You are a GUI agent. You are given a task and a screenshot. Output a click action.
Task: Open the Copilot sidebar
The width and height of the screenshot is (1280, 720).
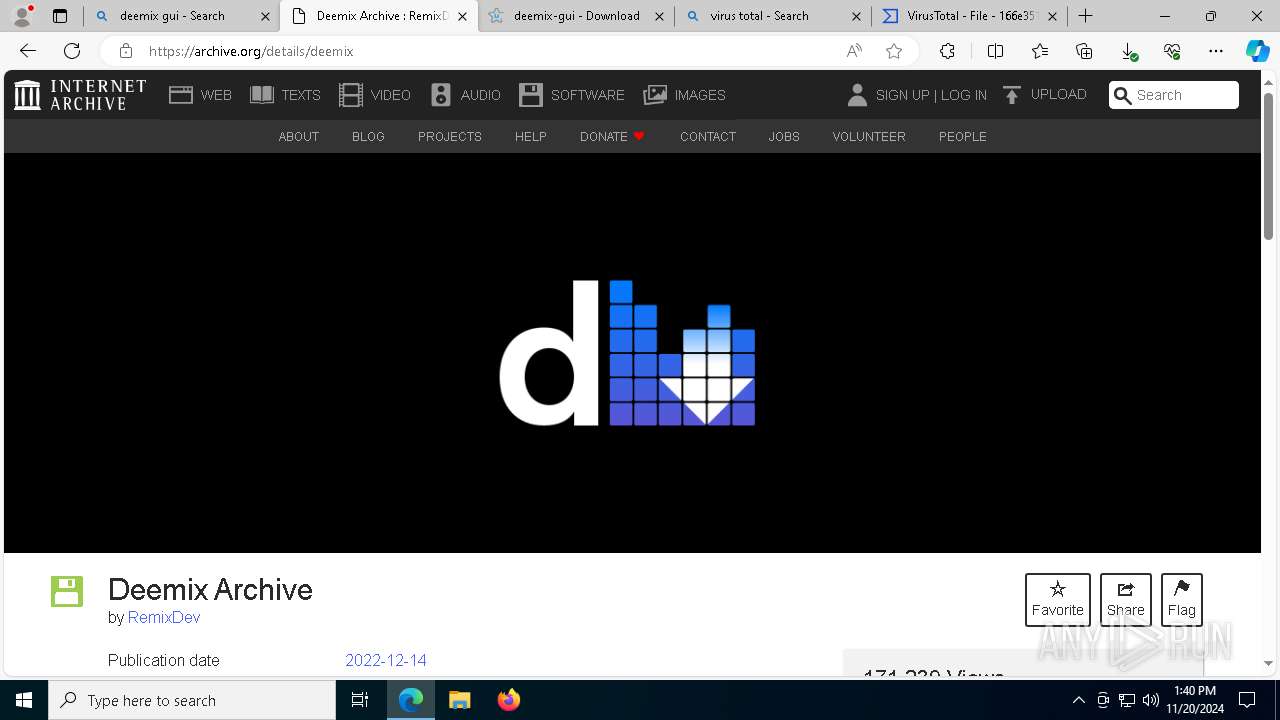[x=1257, y=51]
